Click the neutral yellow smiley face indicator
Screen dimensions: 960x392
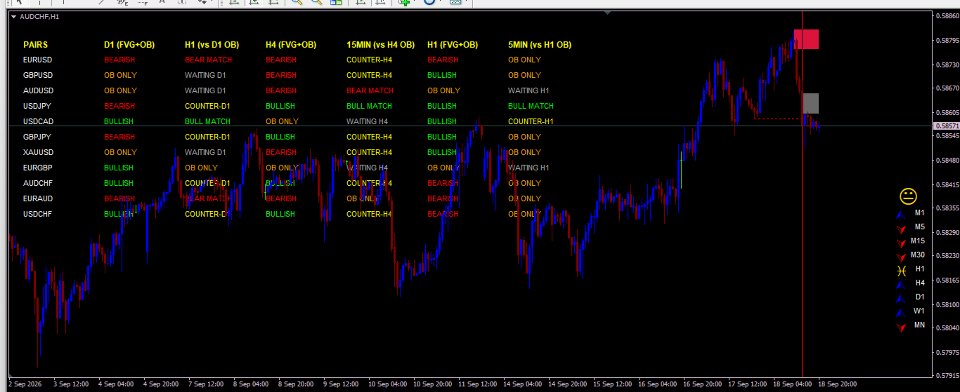908,196
